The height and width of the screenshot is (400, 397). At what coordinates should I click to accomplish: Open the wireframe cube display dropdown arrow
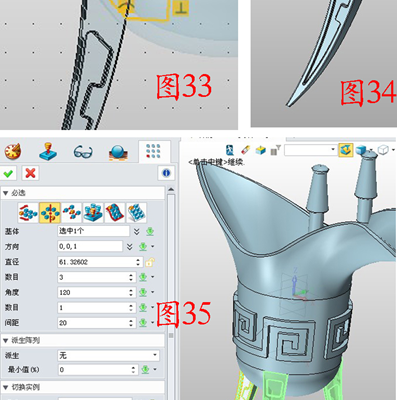393,150
